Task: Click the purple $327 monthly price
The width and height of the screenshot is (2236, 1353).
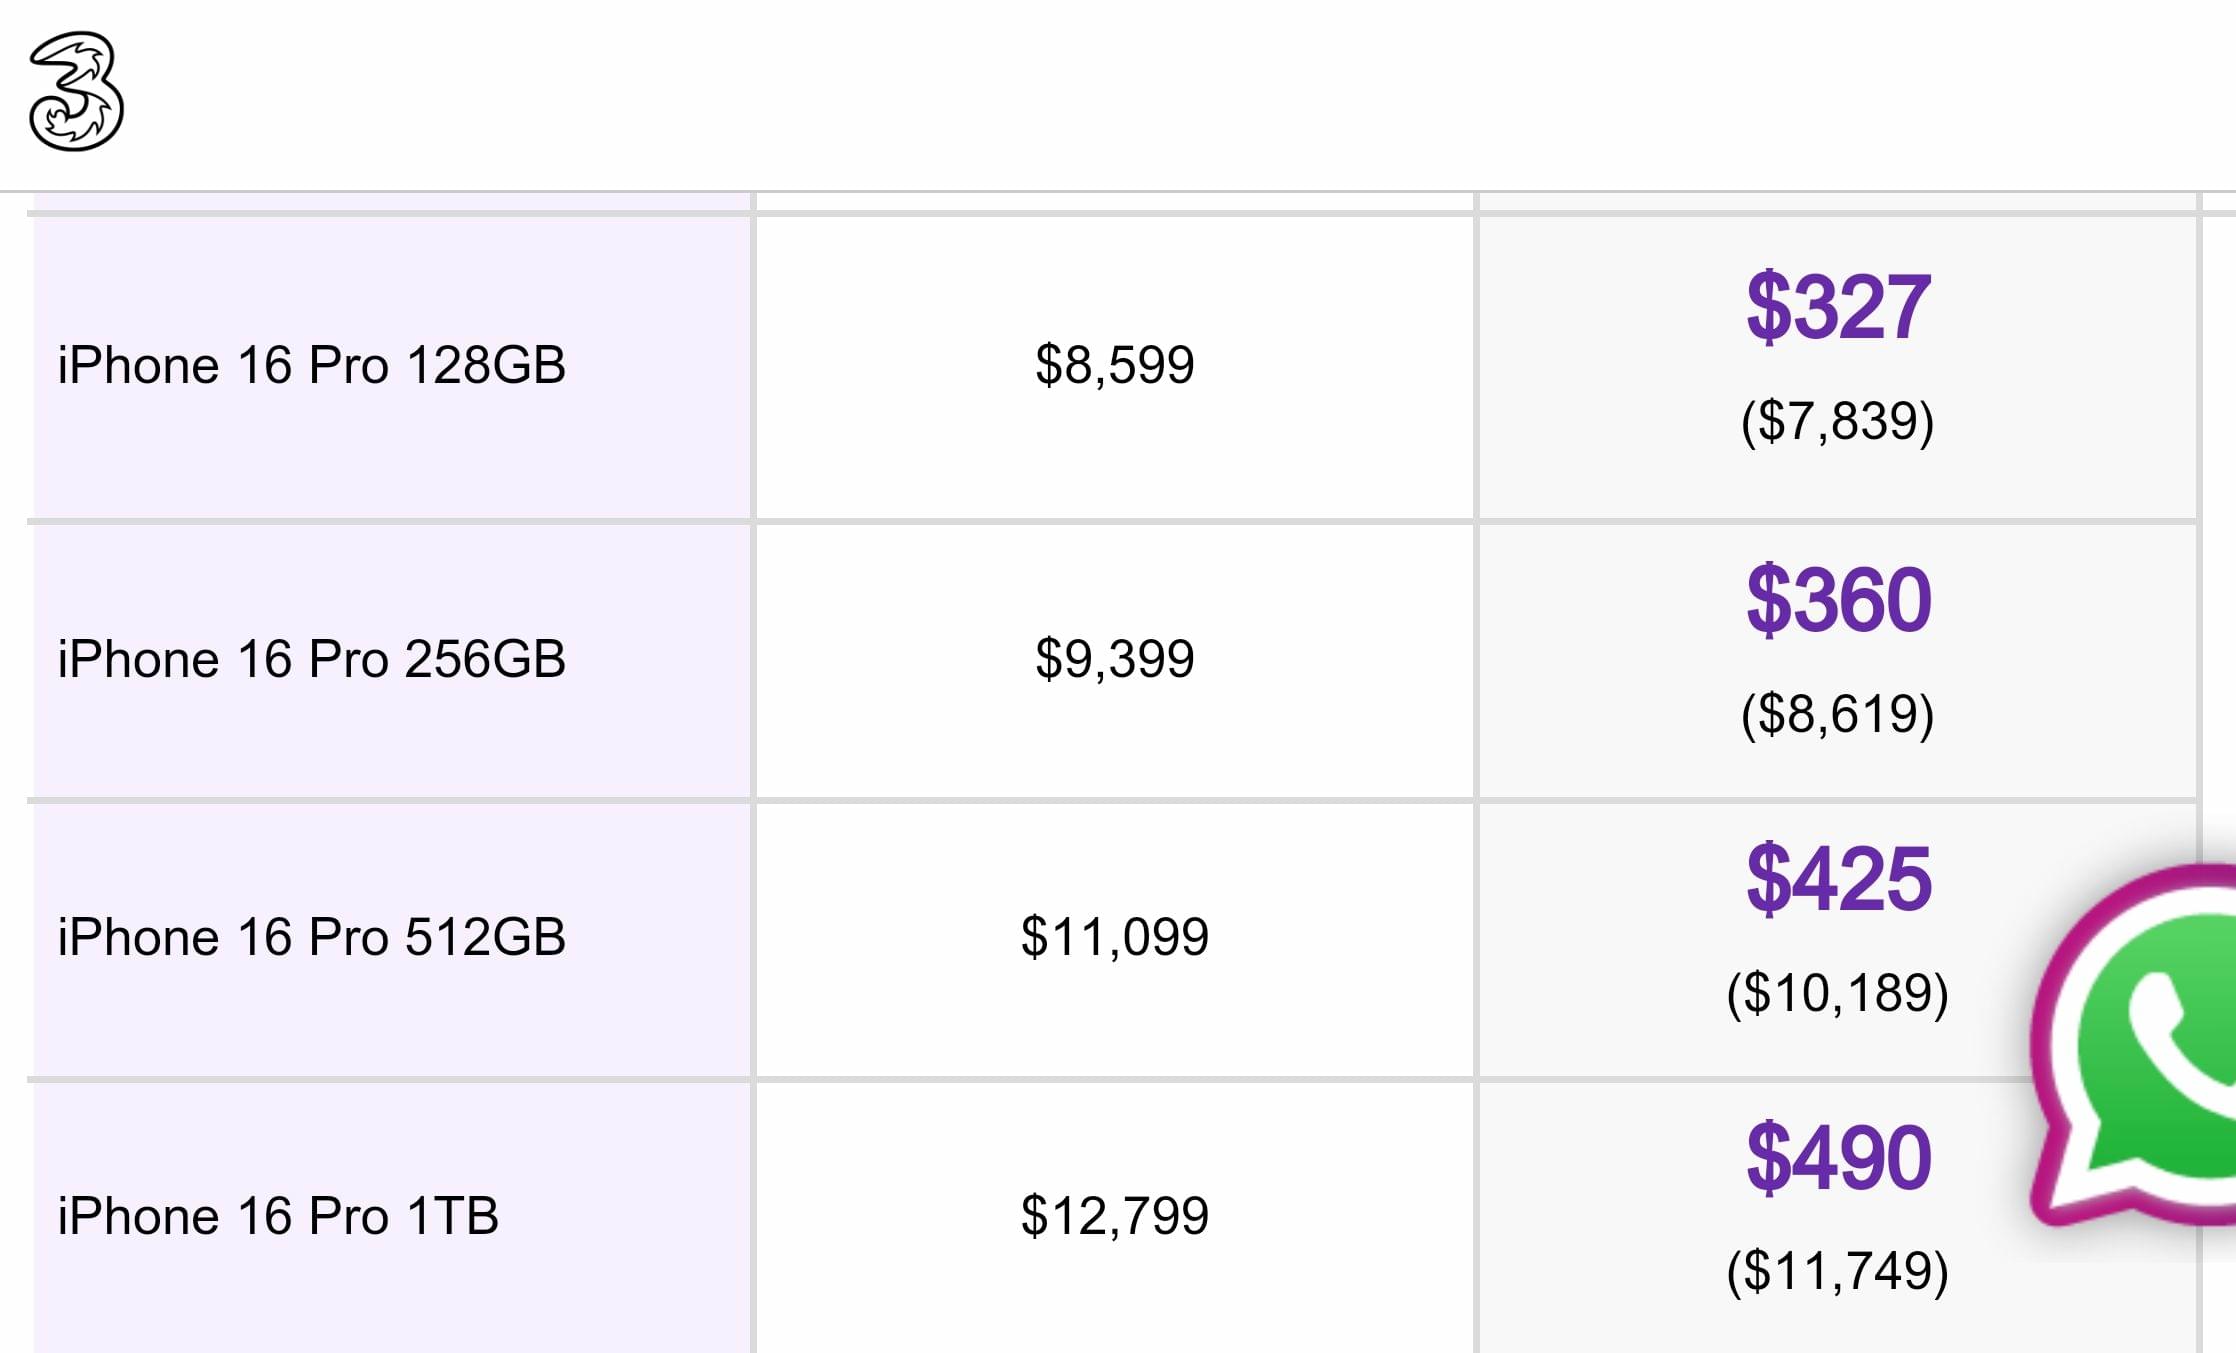Action: (1838, 307)
